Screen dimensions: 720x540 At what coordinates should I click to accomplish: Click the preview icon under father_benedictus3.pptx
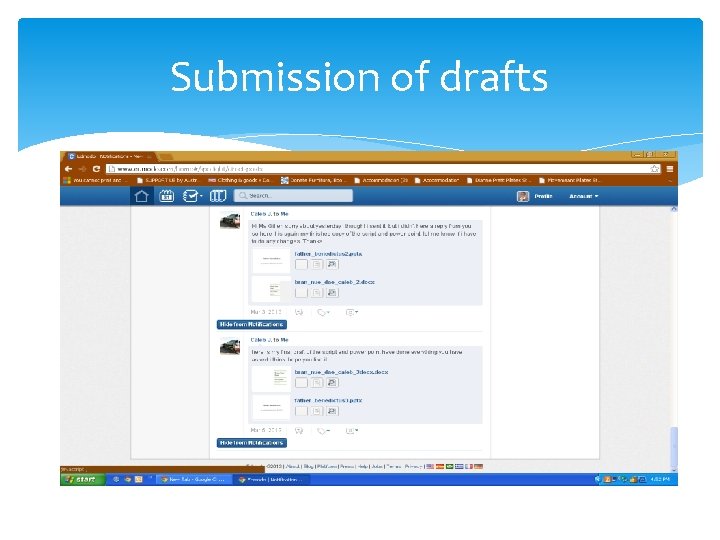click(332, 411)
